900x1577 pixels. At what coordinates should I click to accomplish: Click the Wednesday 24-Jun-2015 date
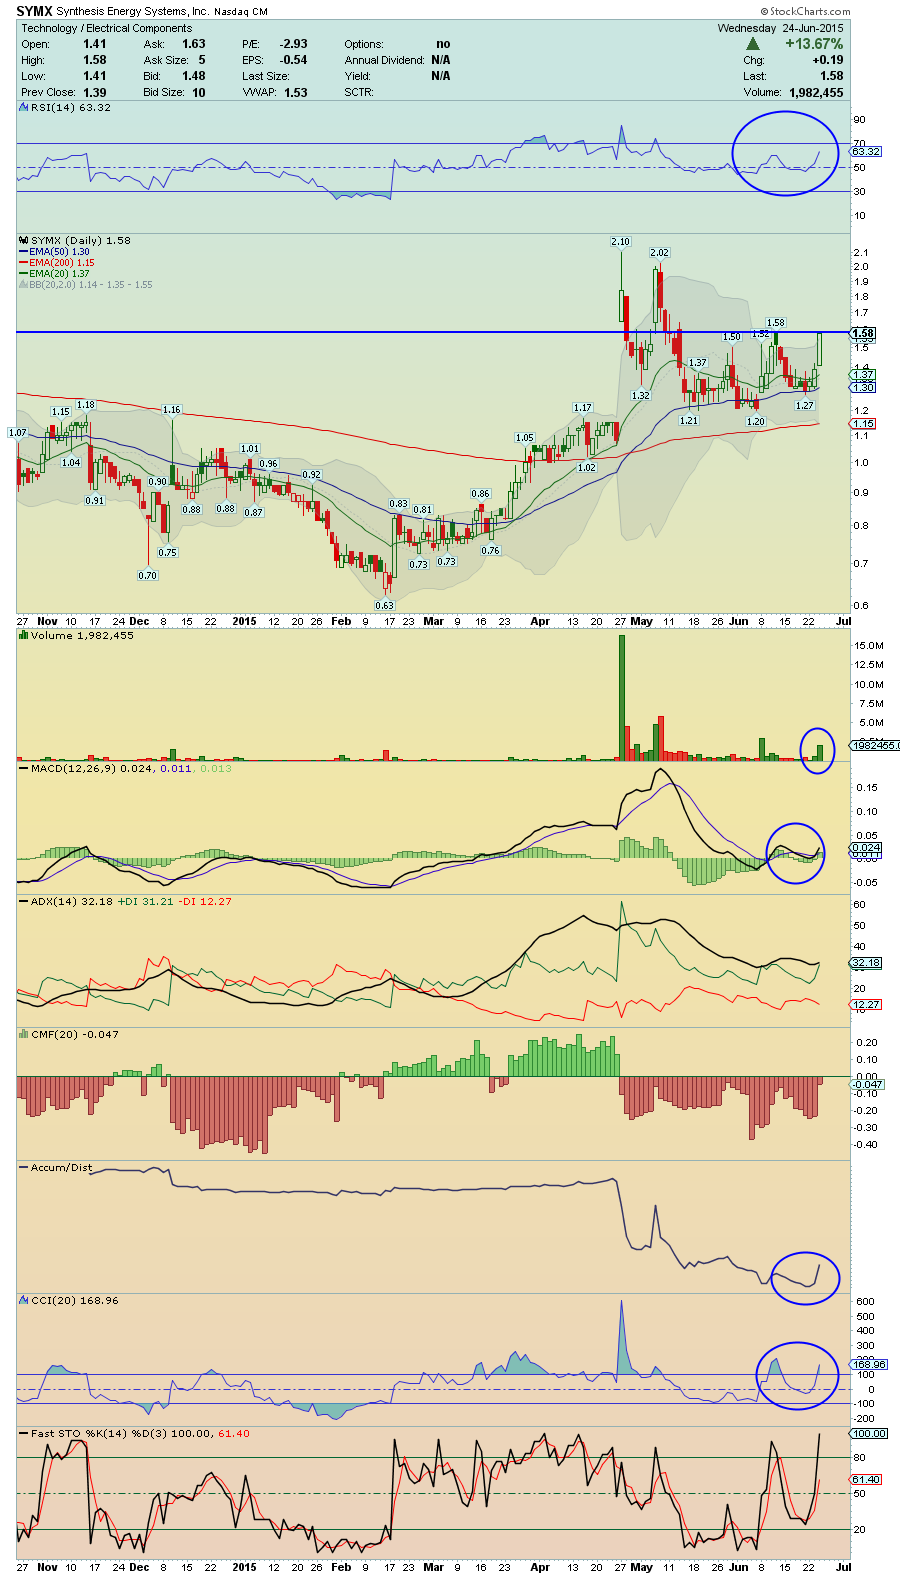[780, 28]
